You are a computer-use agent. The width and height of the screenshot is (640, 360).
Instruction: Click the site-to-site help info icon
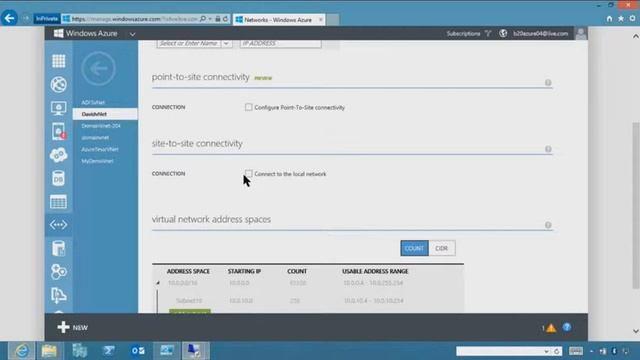(x=548, y=149)
